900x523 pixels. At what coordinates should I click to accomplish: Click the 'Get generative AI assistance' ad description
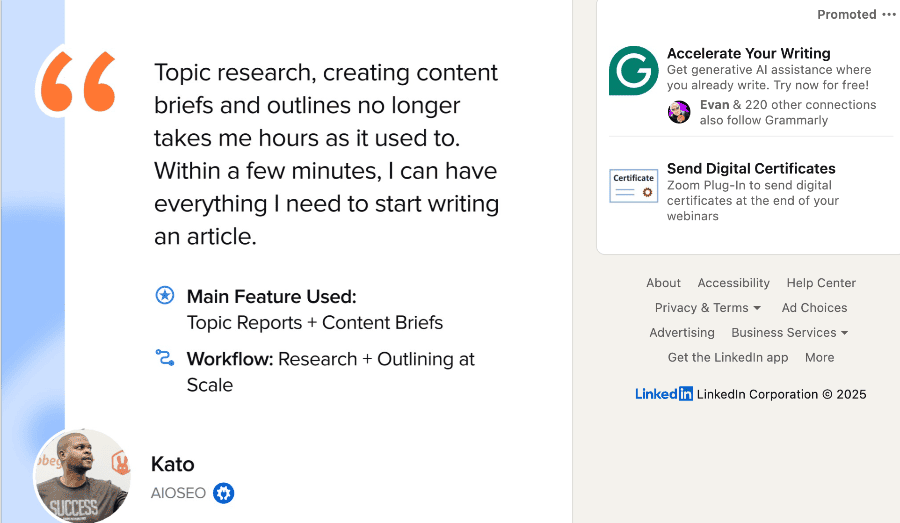pos(769,77)
